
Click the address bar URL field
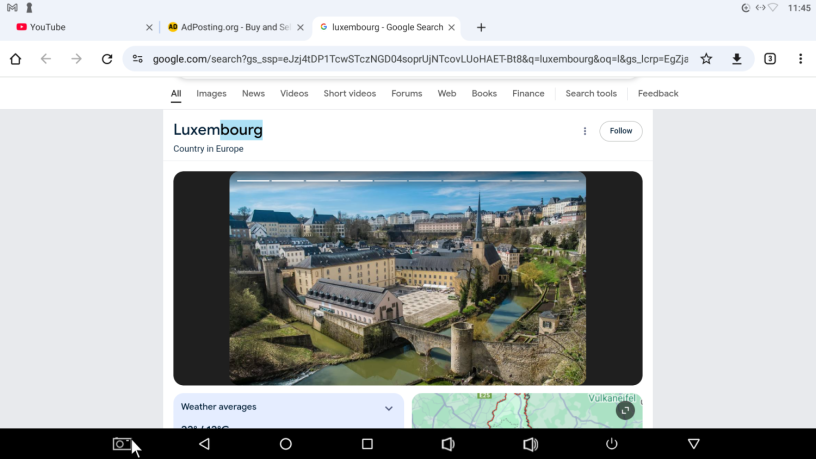420,59
